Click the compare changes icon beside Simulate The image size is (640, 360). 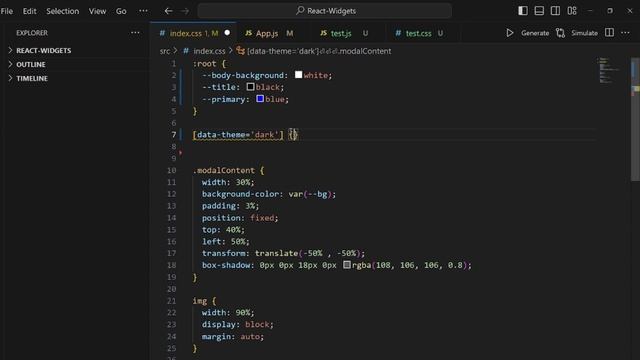tap(560, 33)
